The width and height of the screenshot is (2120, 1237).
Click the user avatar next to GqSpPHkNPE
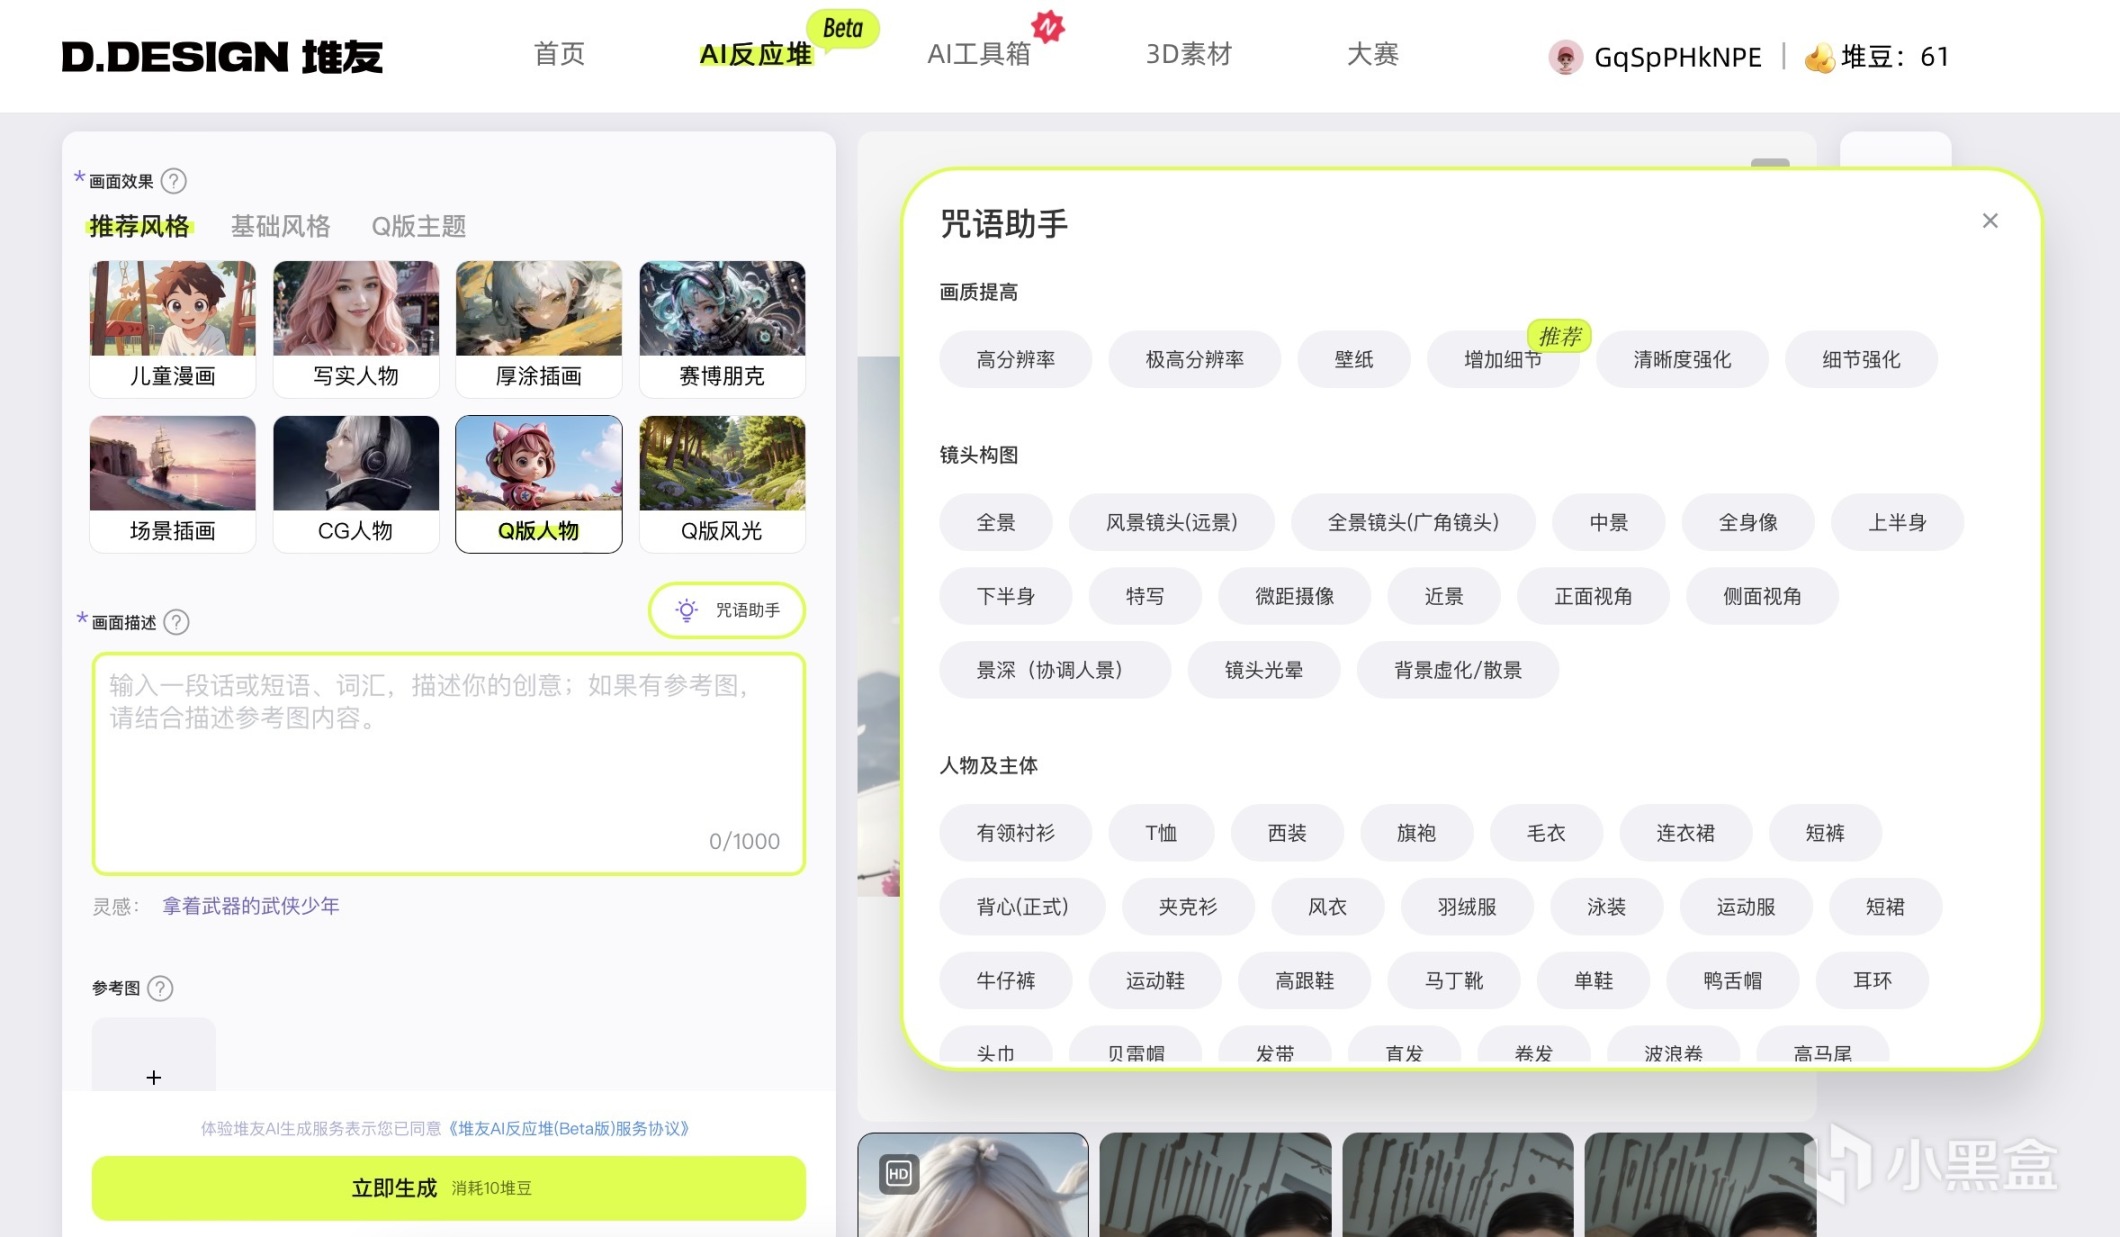pos(1565,57)
